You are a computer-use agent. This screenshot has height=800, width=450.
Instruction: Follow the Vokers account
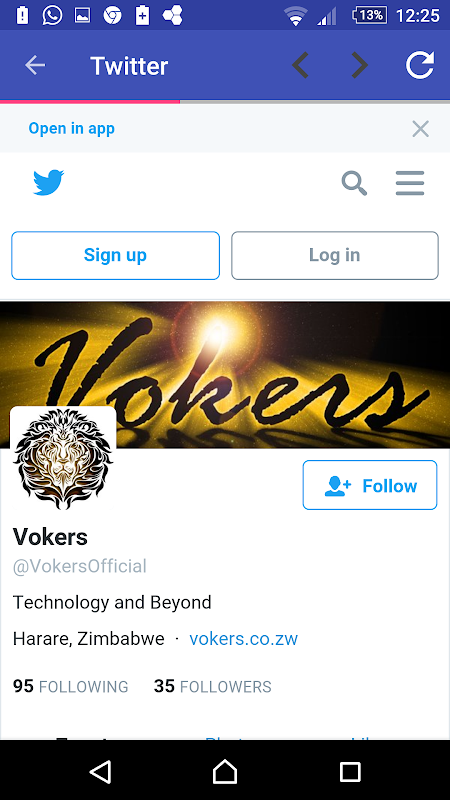click(x=370, y=485)
